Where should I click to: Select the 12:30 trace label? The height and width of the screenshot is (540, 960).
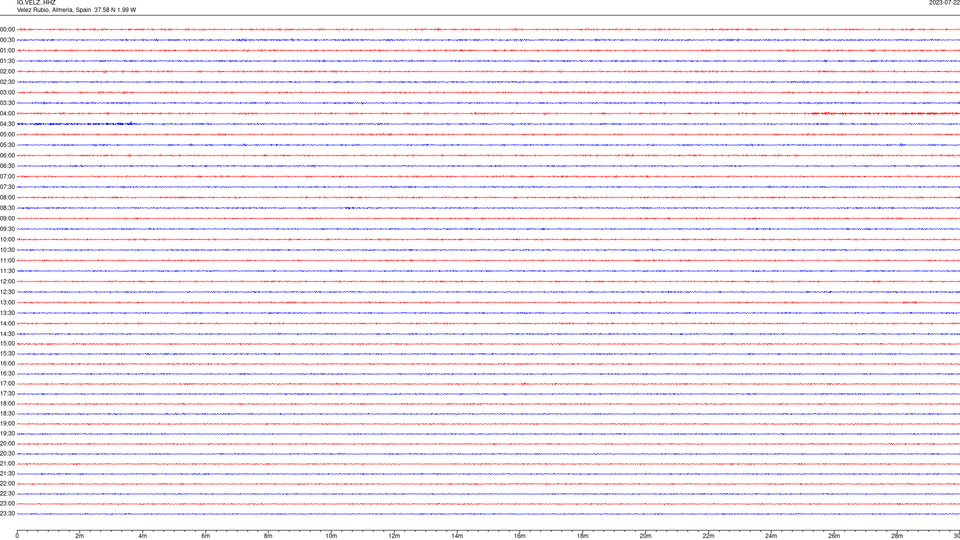(7, 292)
